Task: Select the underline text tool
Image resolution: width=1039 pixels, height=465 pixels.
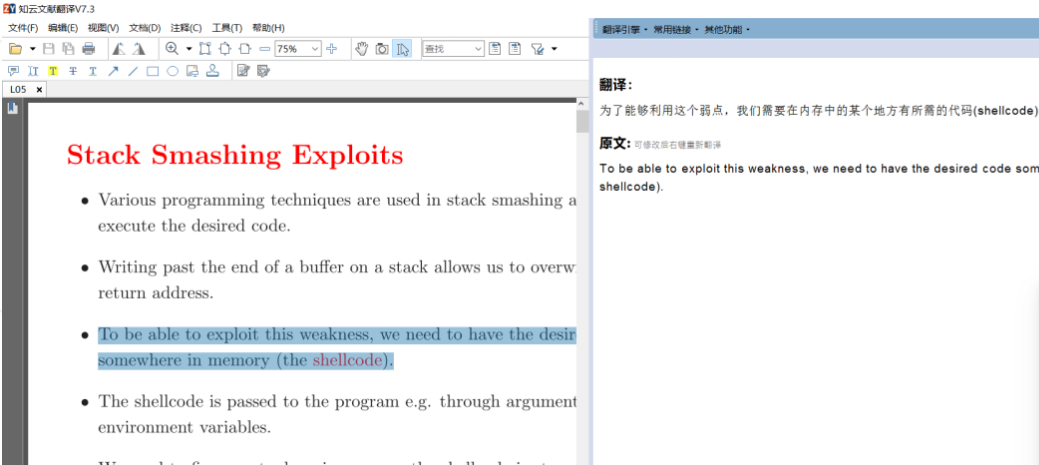Action: pos(93,71)
